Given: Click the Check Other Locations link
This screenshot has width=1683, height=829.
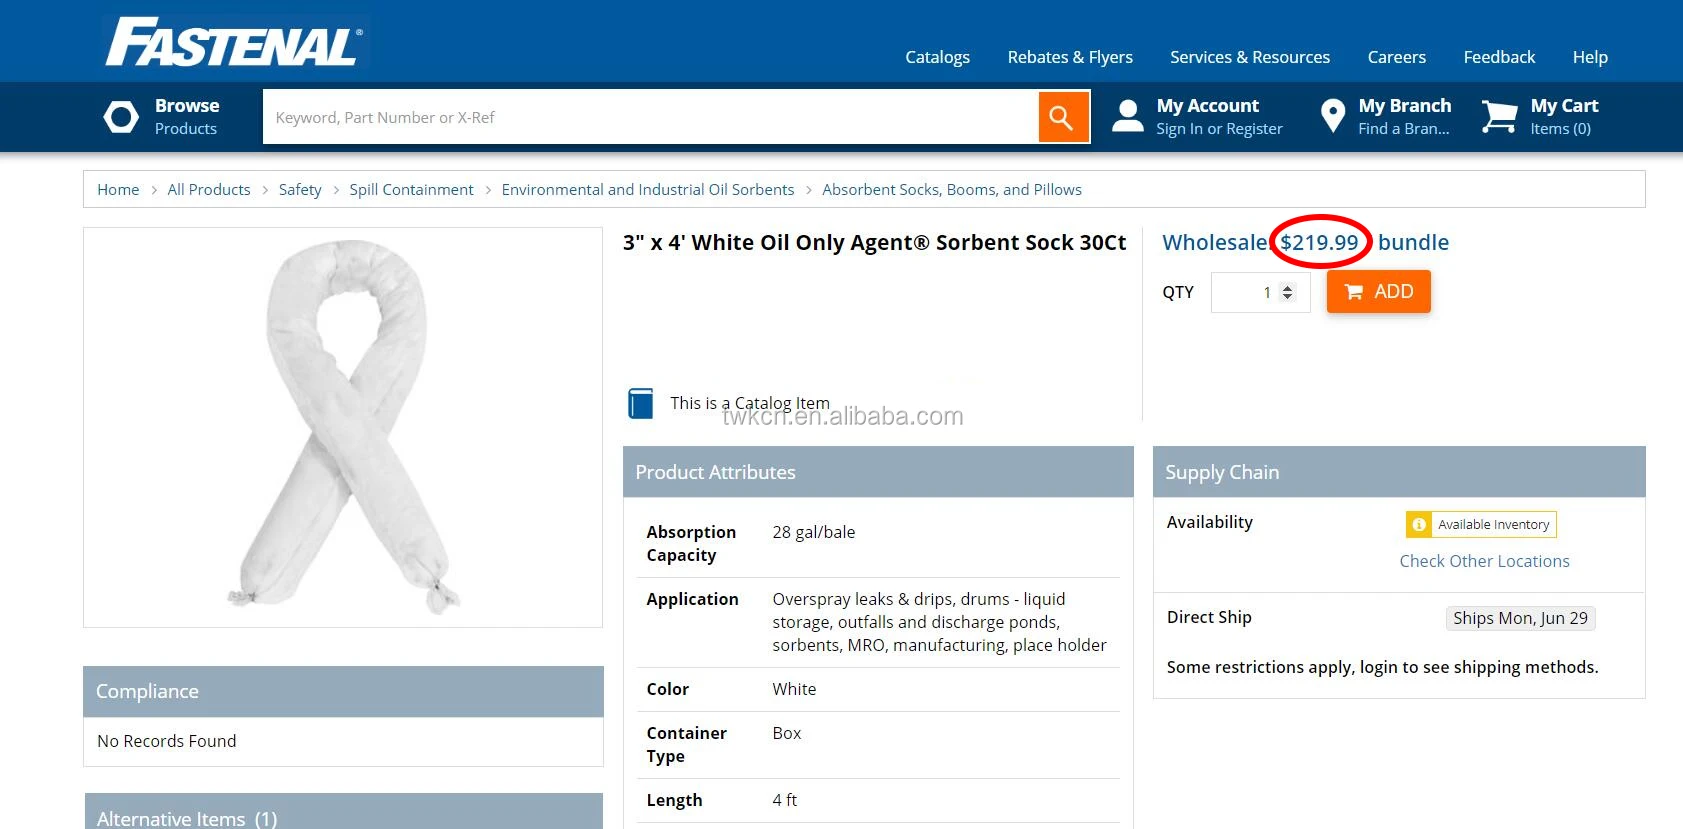Looking at the screenshot, I should click(1484, 561).
